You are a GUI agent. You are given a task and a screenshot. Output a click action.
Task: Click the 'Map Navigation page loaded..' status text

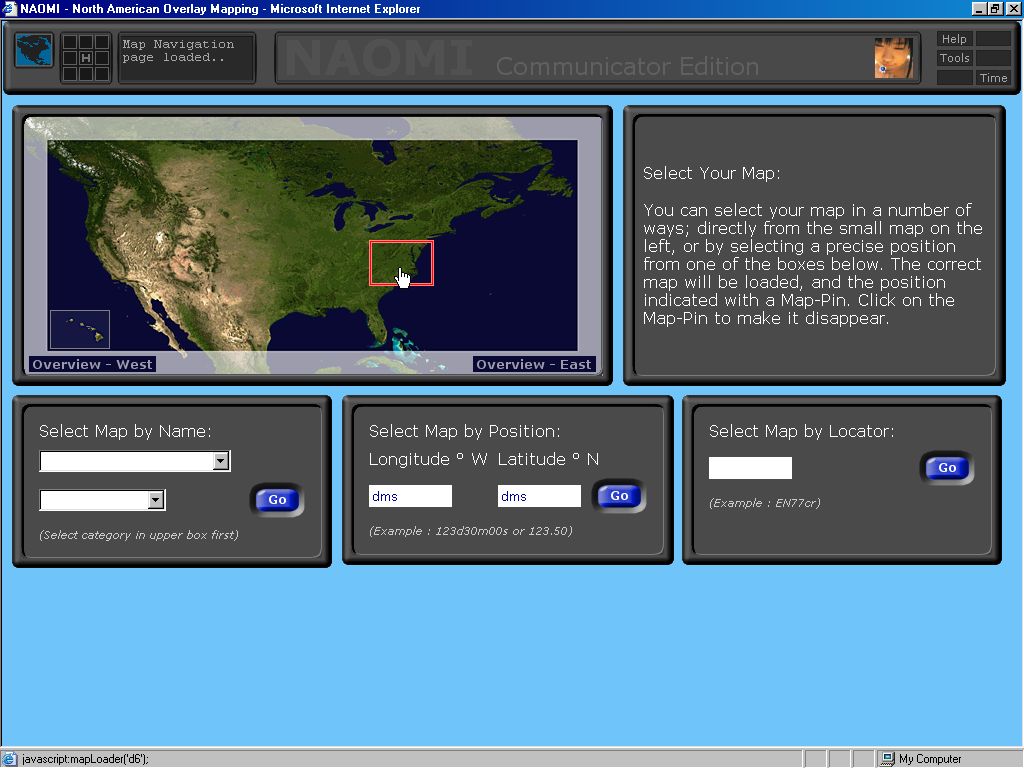(178, 51)
